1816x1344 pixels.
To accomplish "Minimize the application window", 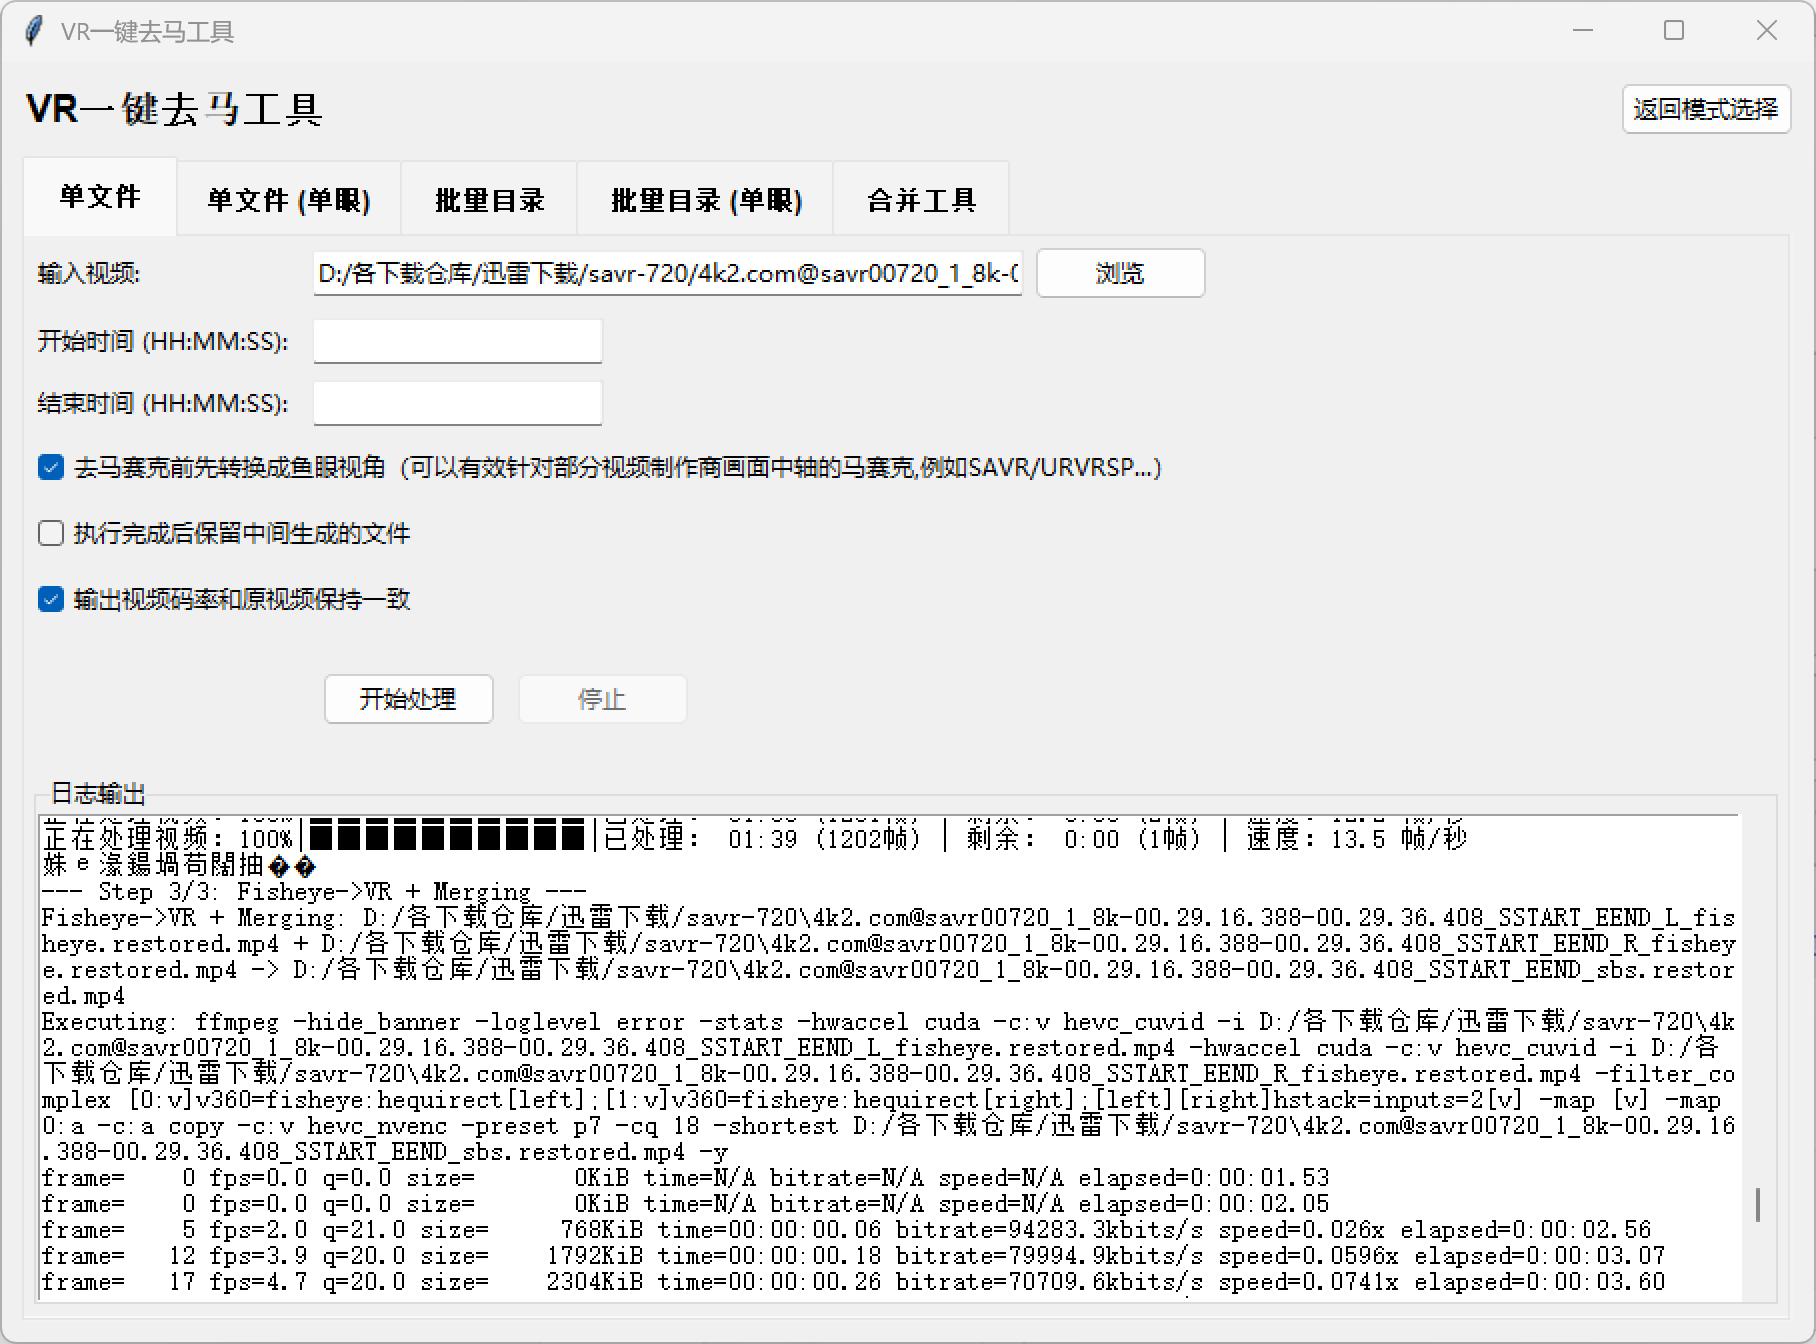I will [x=1583, y=31].
